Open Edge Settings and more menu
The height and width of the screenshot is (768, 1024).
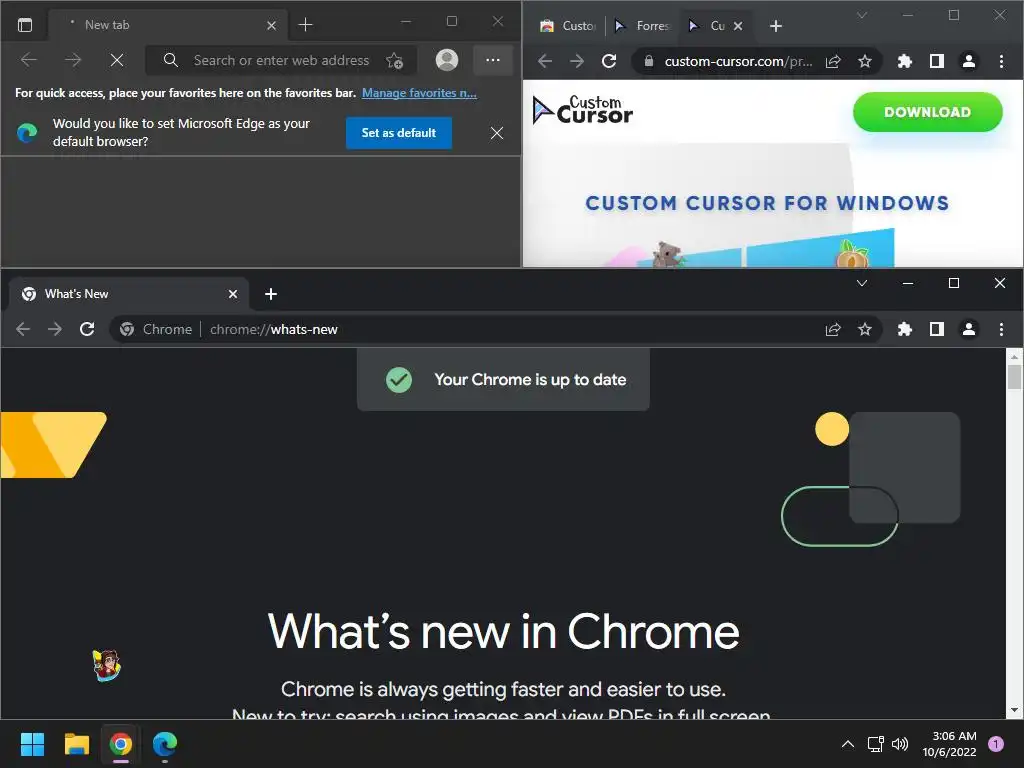click(493, 60)
